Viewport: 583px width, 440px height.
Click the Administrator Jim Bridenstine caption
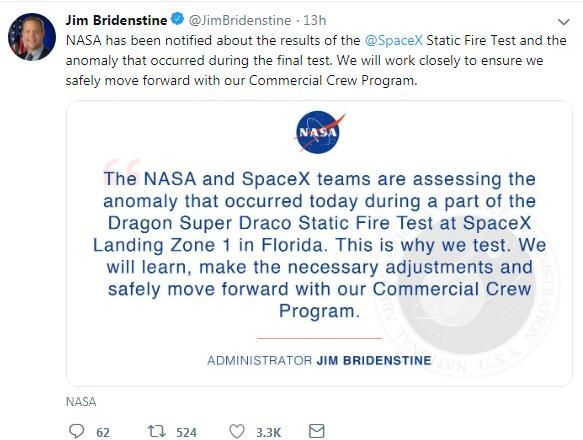tap(319, 360)
